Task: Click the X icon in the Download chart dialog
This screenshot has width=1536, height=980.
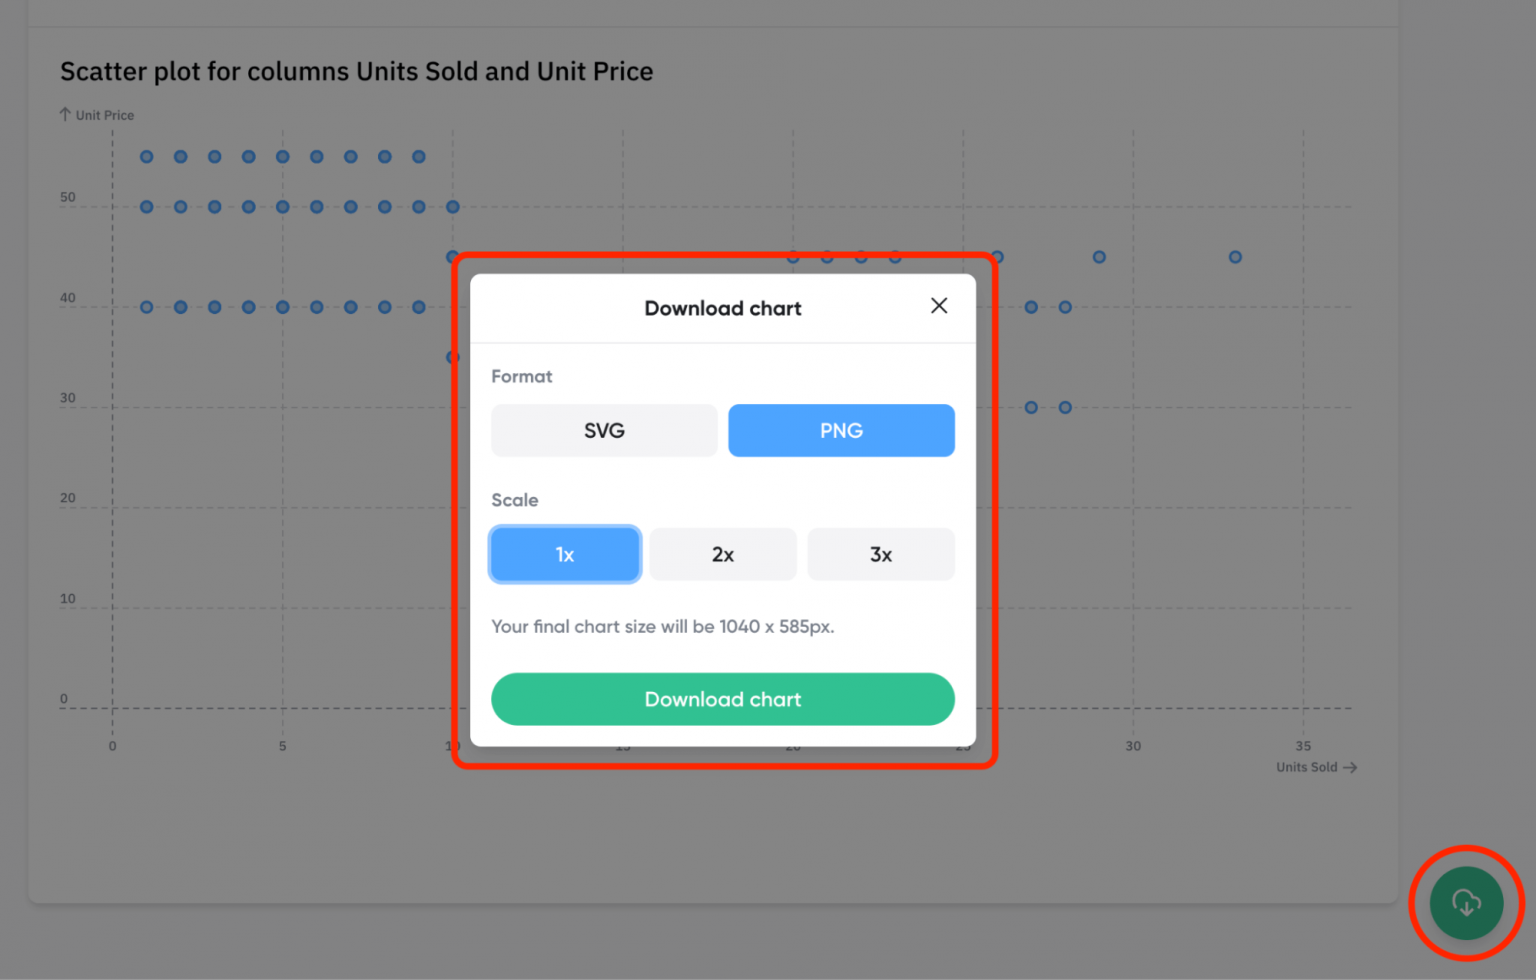Action: [938, 306]
